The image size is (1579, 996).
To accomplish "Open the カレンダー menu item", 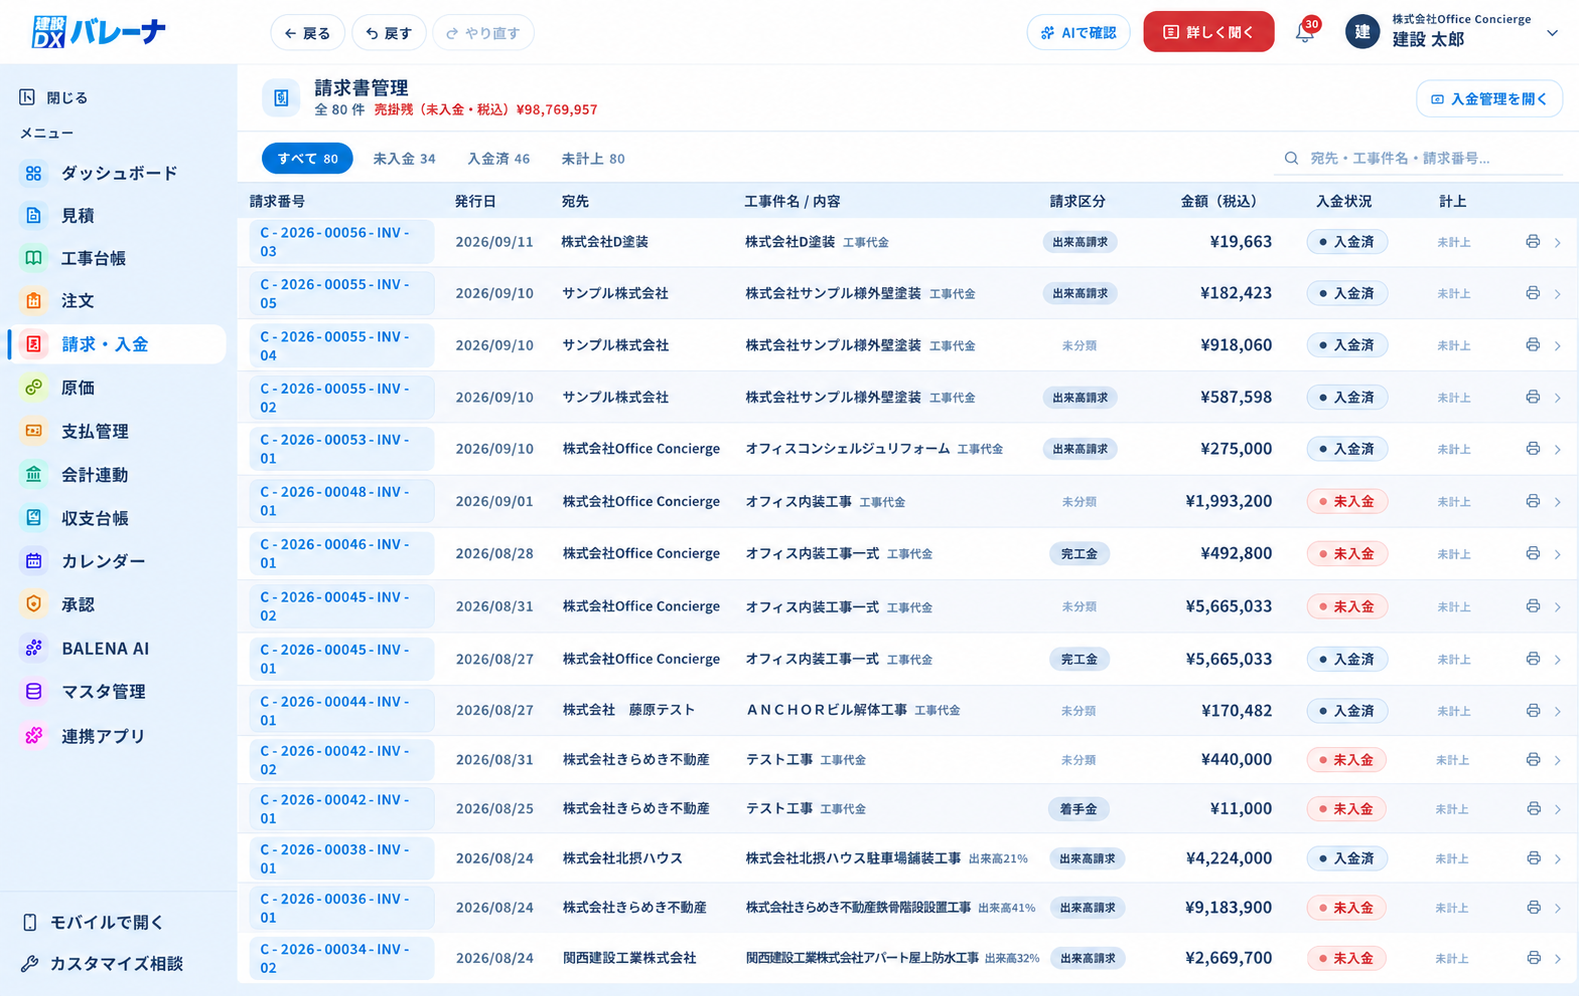I will 103,561.
